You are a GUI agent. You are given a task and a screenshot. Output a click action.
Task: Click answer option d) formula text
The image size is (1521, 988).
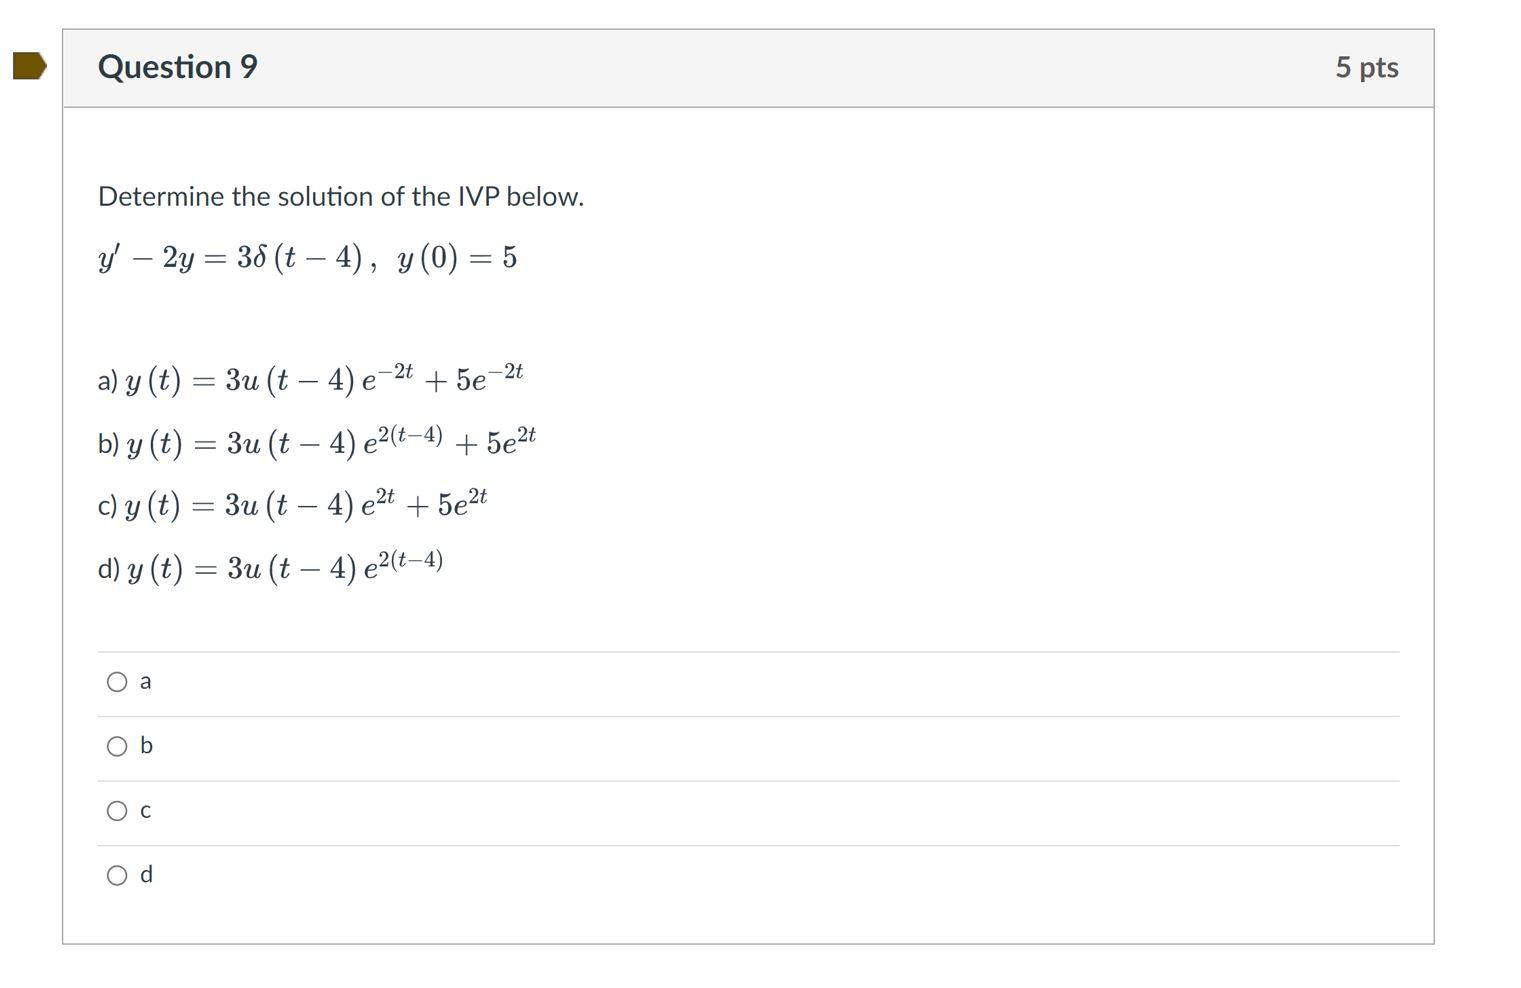[x=270, y=566]
